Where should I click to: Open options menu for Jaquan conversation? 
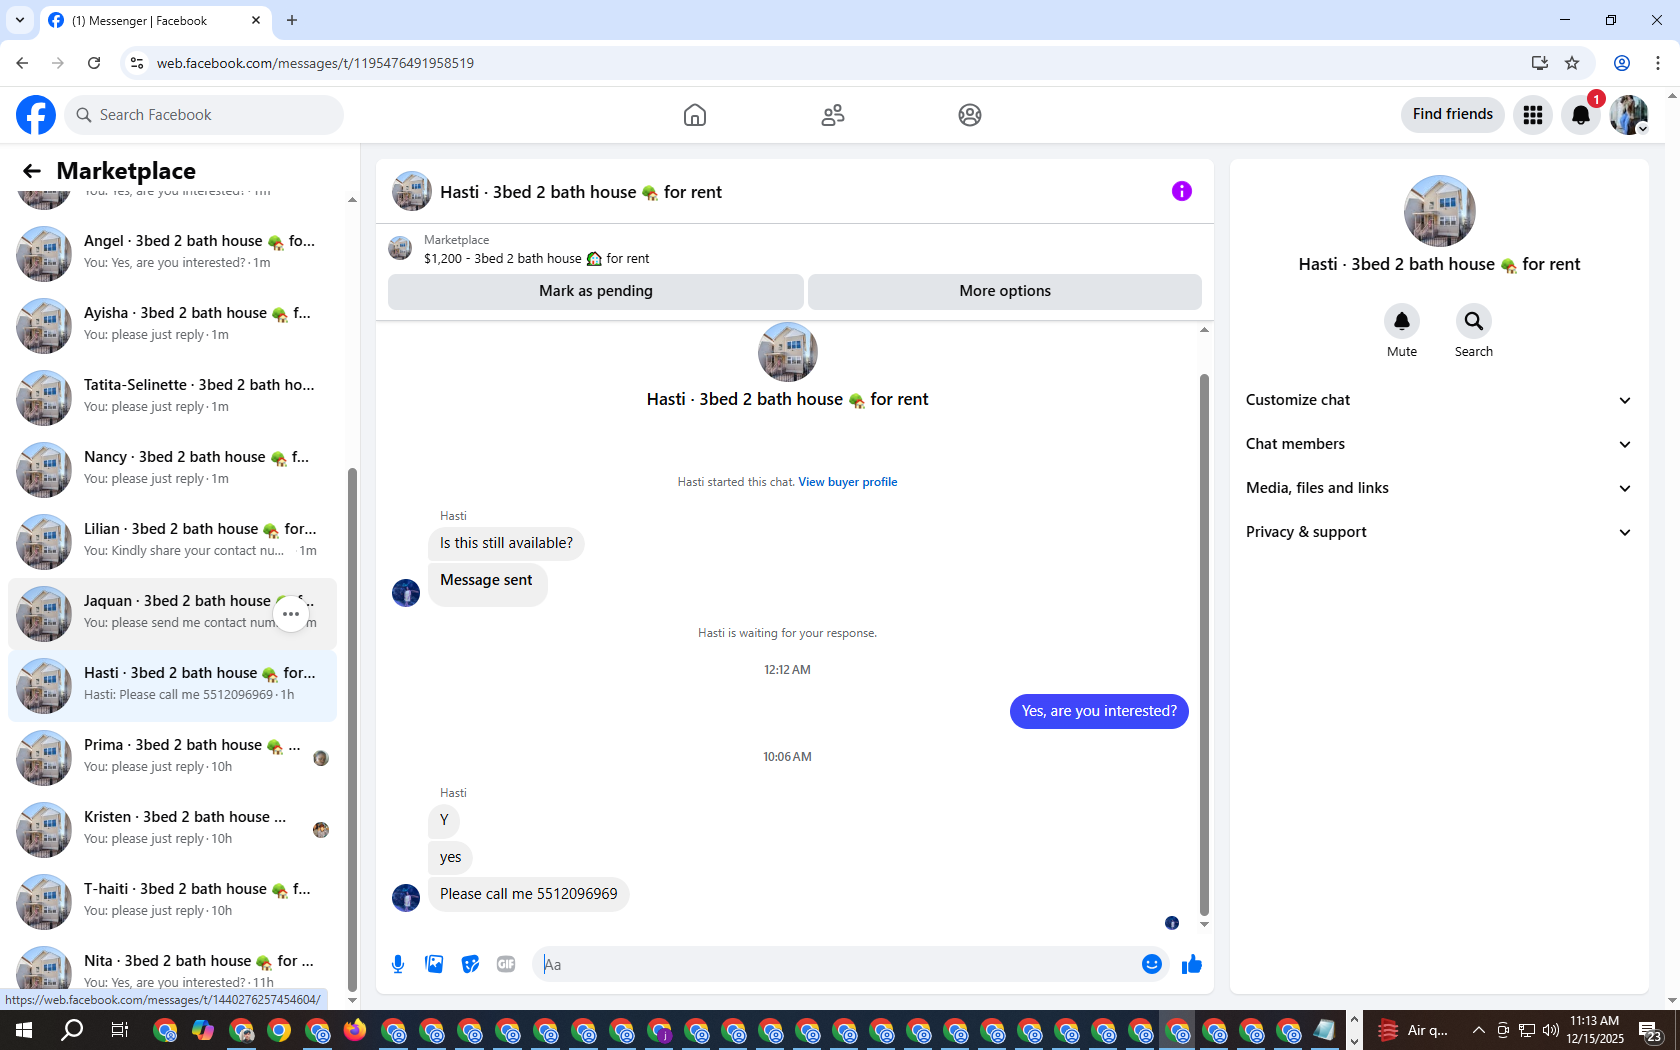pyautogui.click(x=291, y=614)
